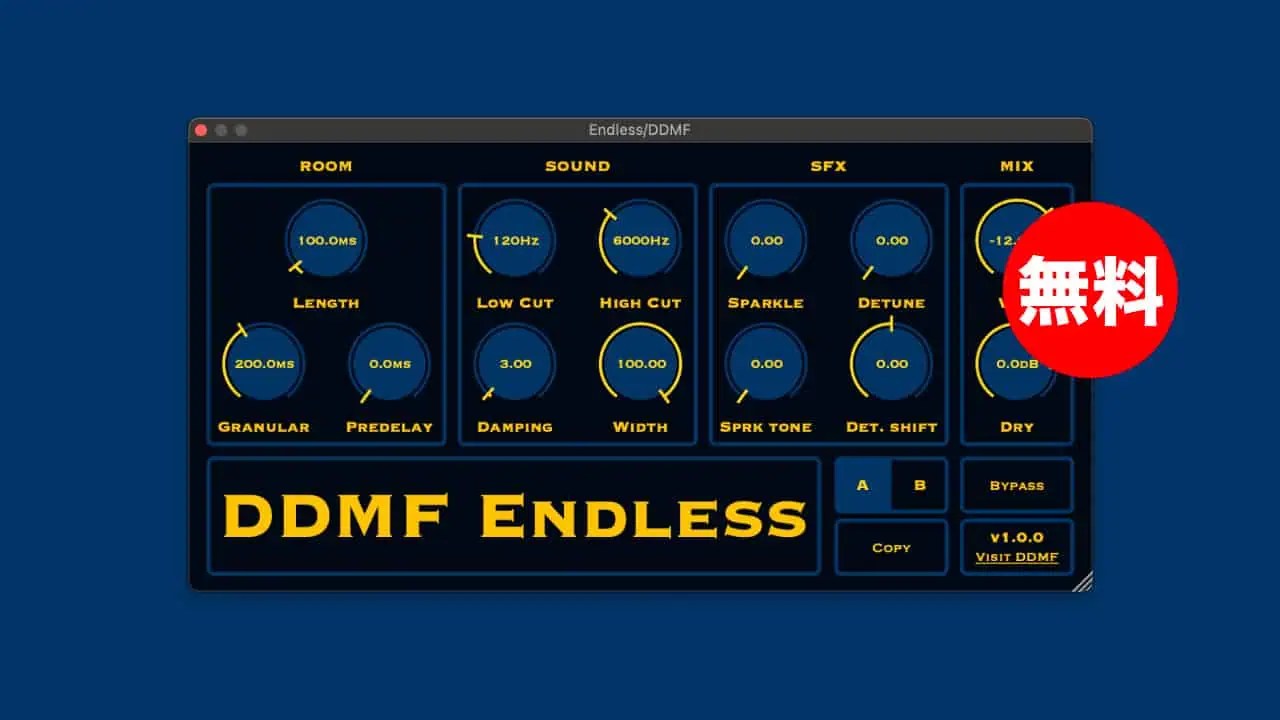1280x720 pixels.
Task: Close the Endless/DDMF window
Action: tap(201, 130)
